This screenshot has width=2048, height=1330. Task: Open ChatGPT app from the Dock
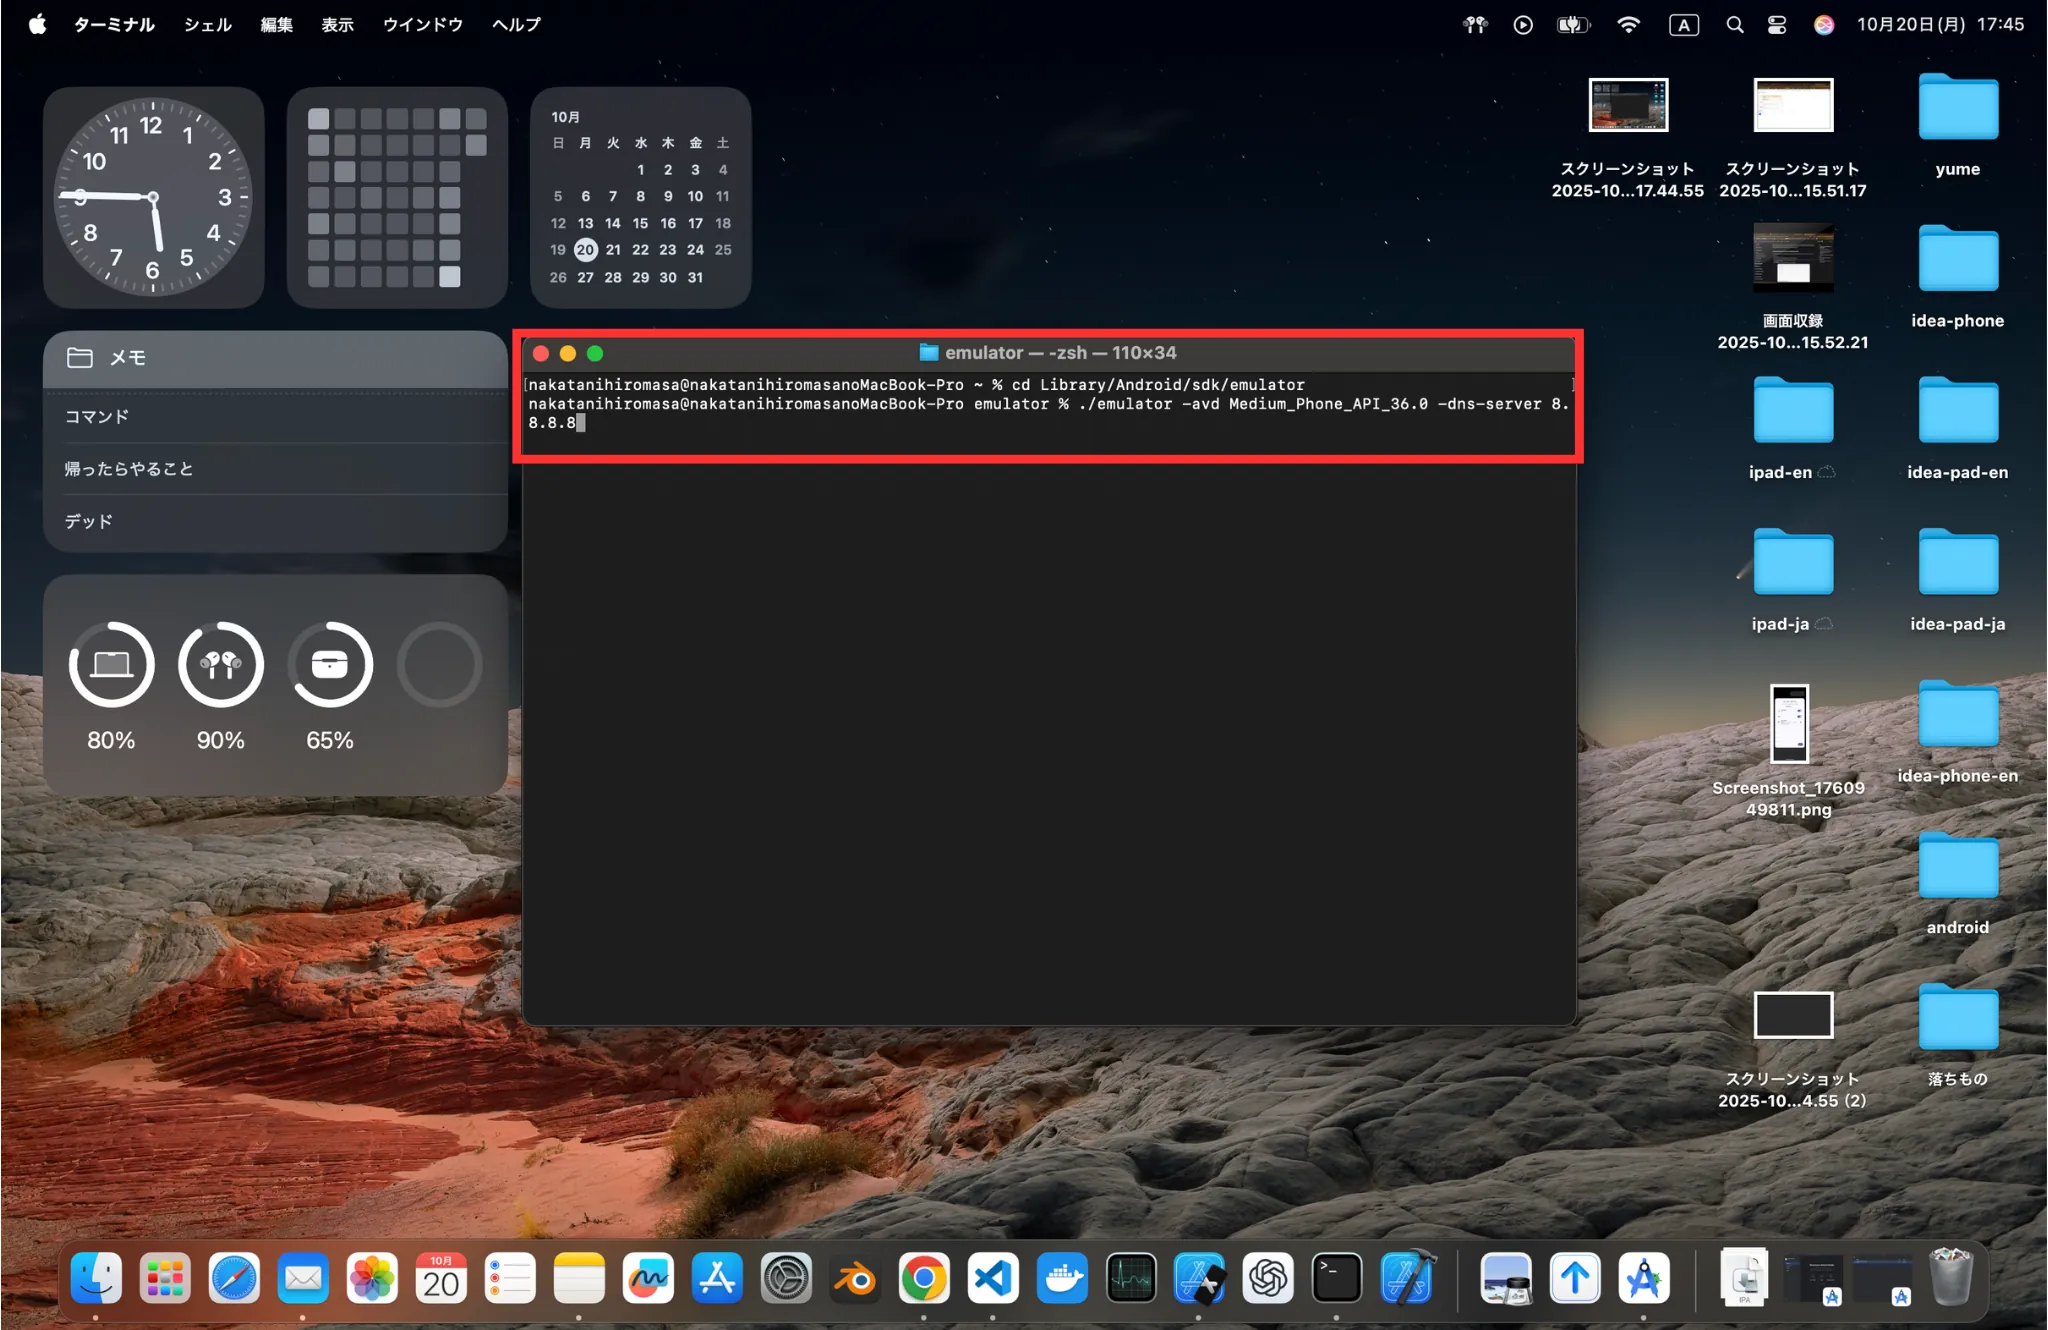click(x=1268, y=1279)
